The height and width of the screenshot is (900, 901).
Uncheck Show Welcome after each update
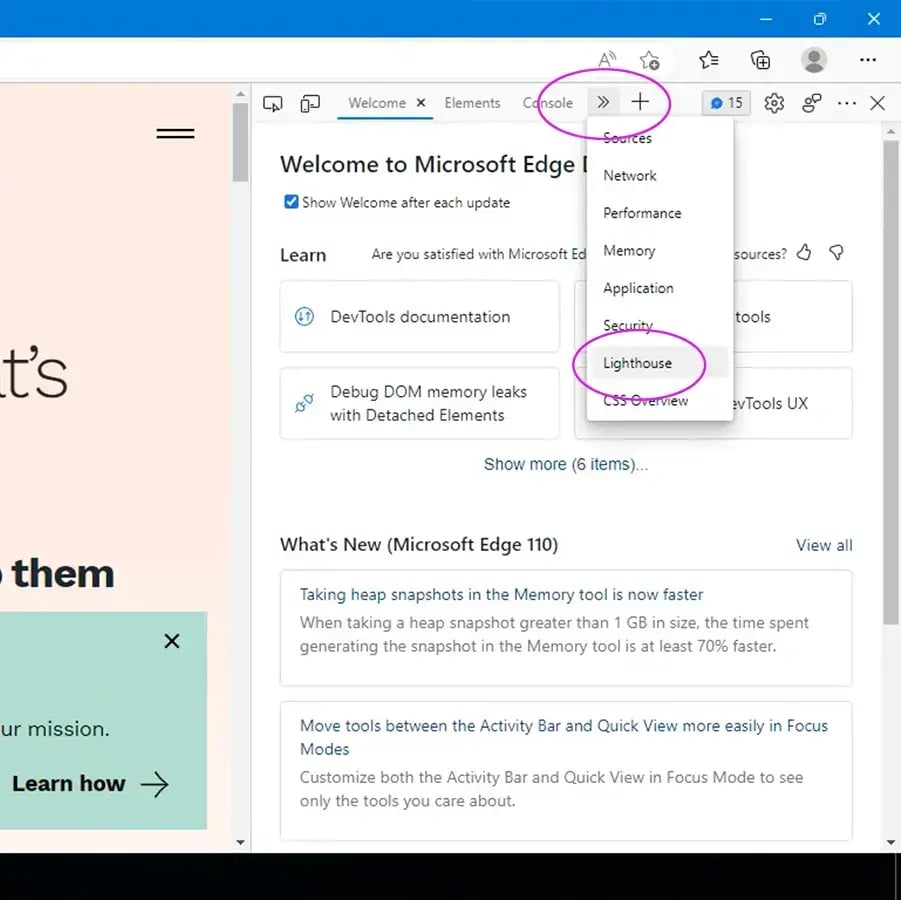point(291,202)
